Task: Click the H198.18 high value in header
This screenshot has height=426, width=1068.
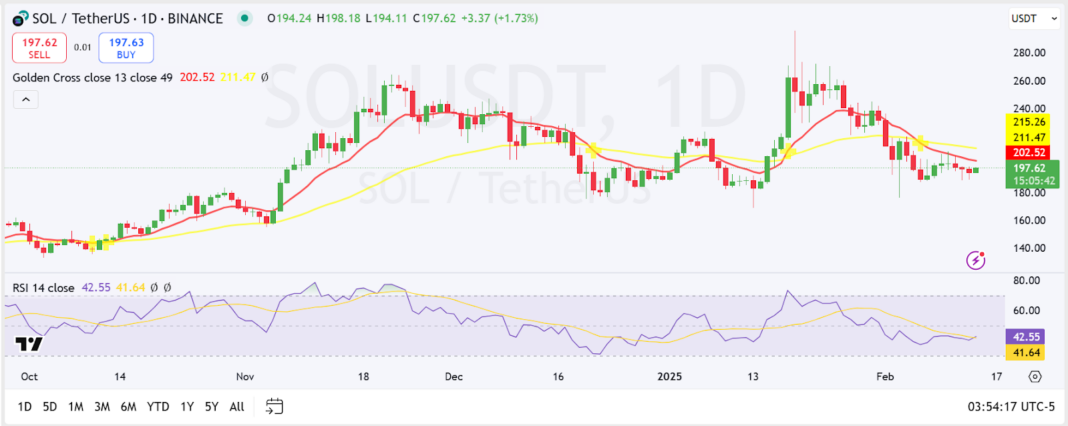Action: (339, 18)
